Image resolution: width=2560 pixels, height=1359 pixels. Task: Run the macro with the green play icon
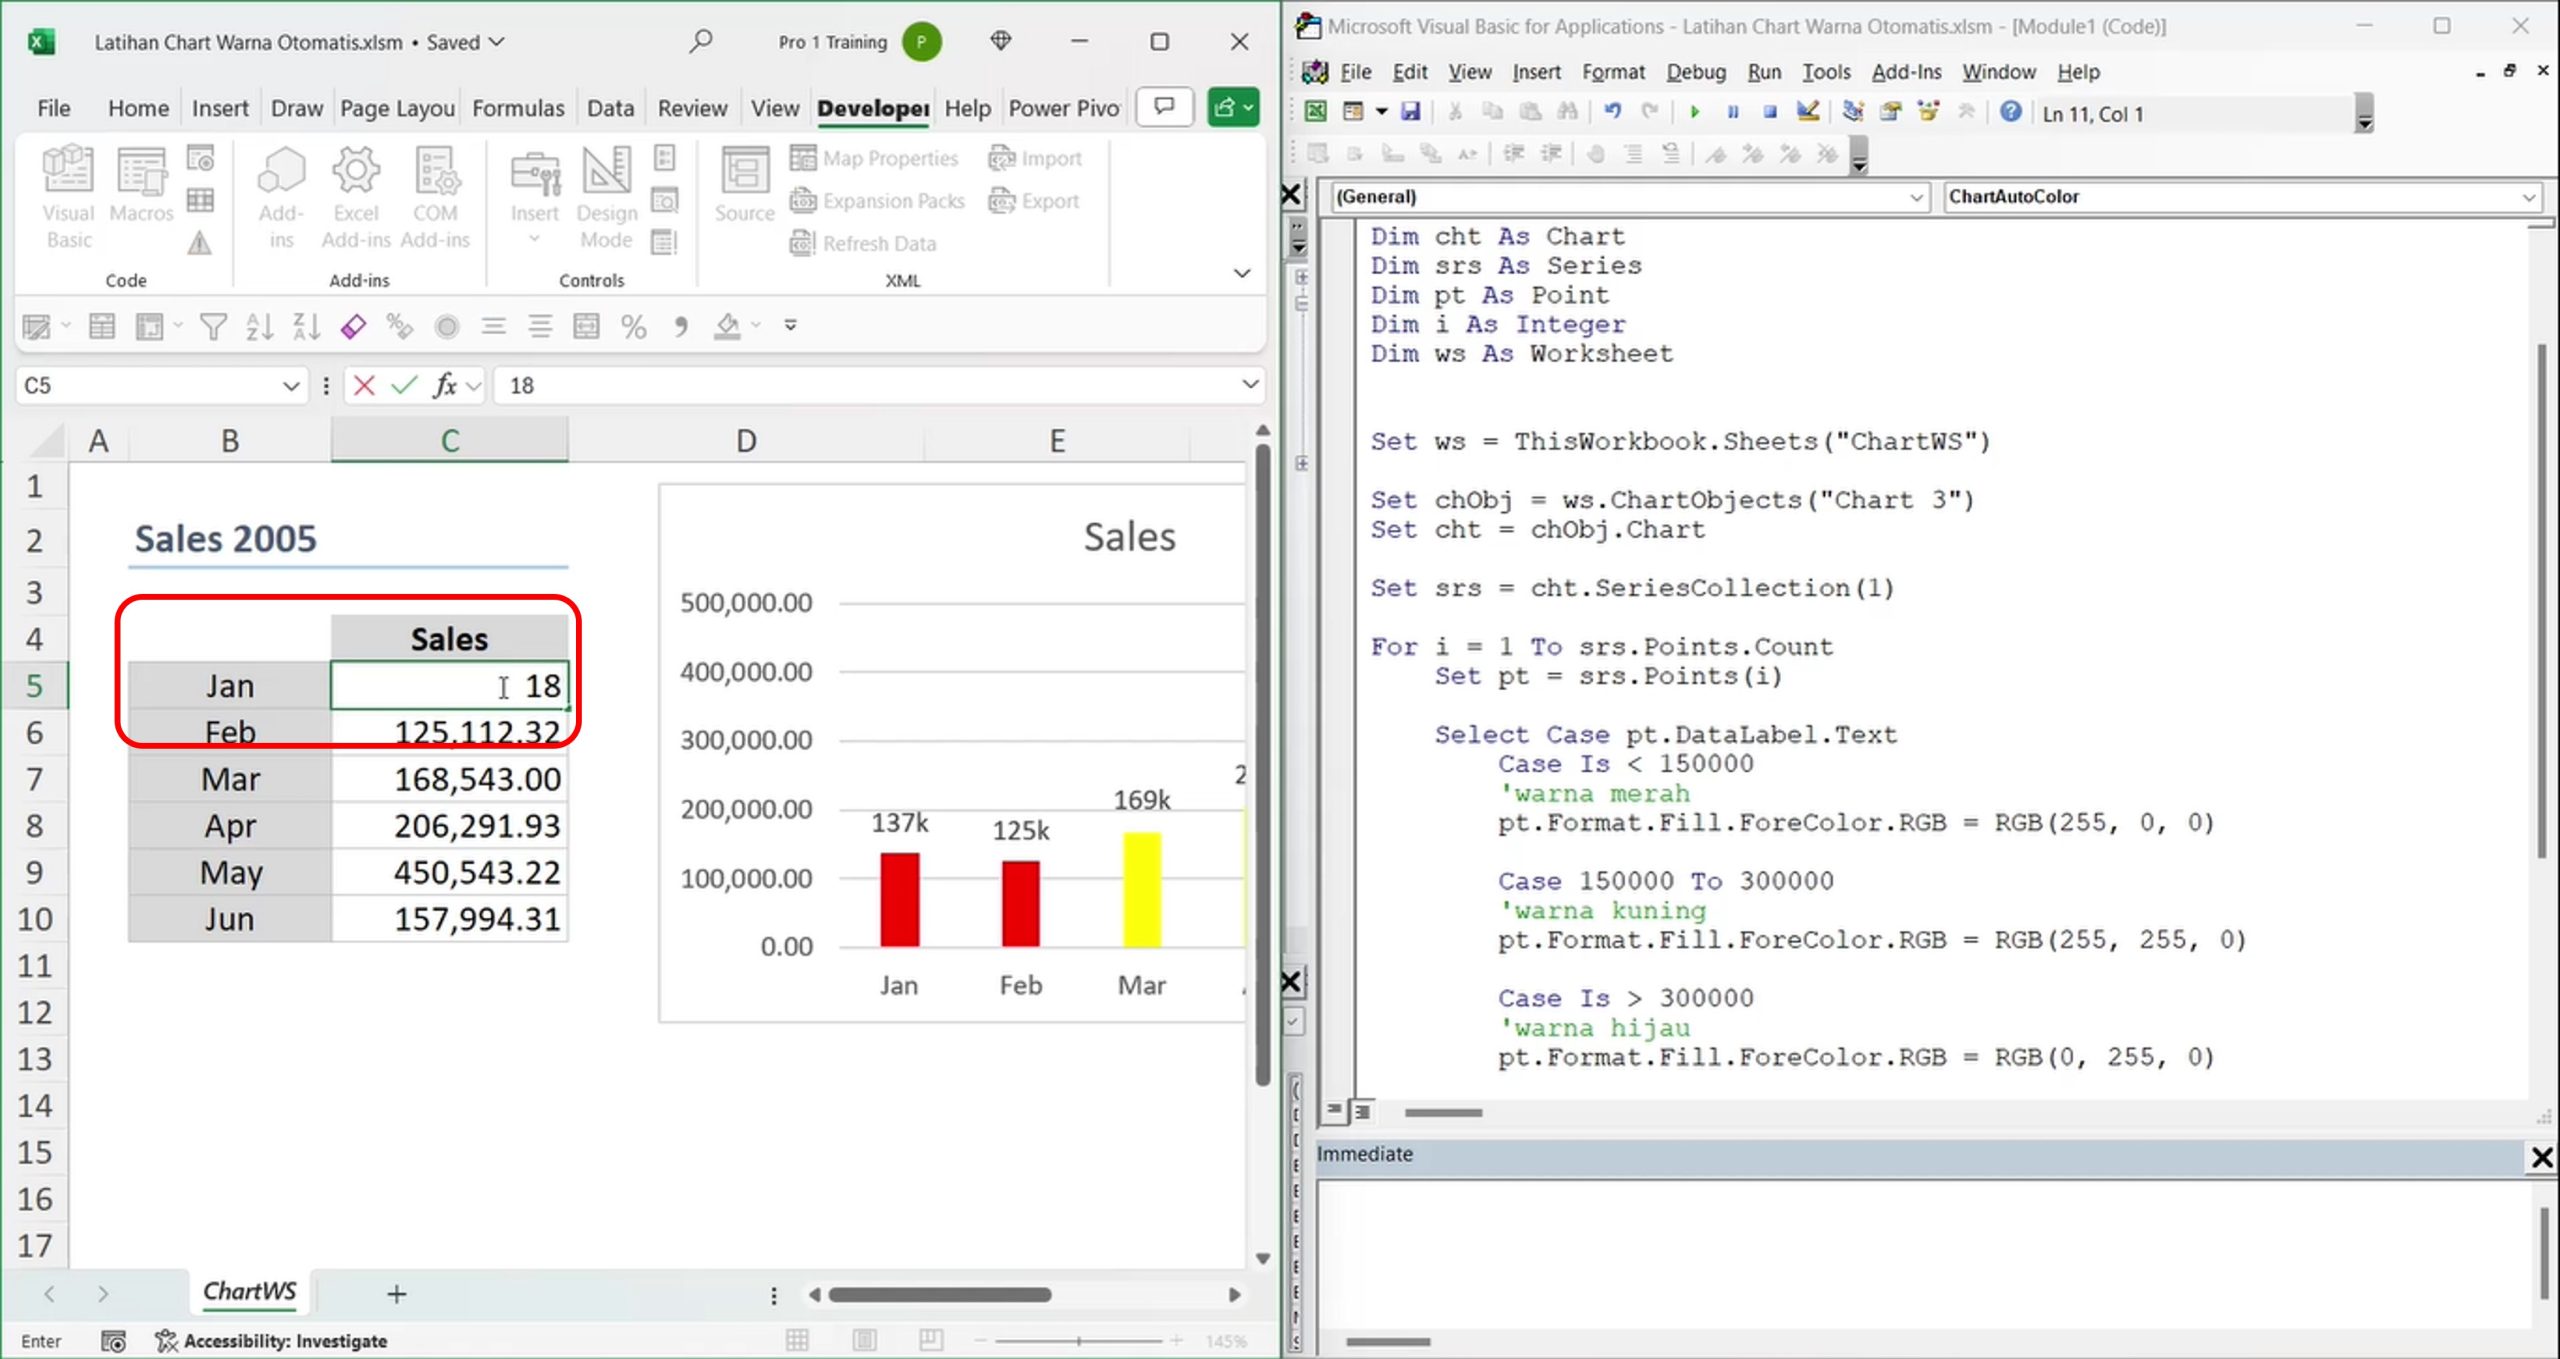tap(1694, 112)
